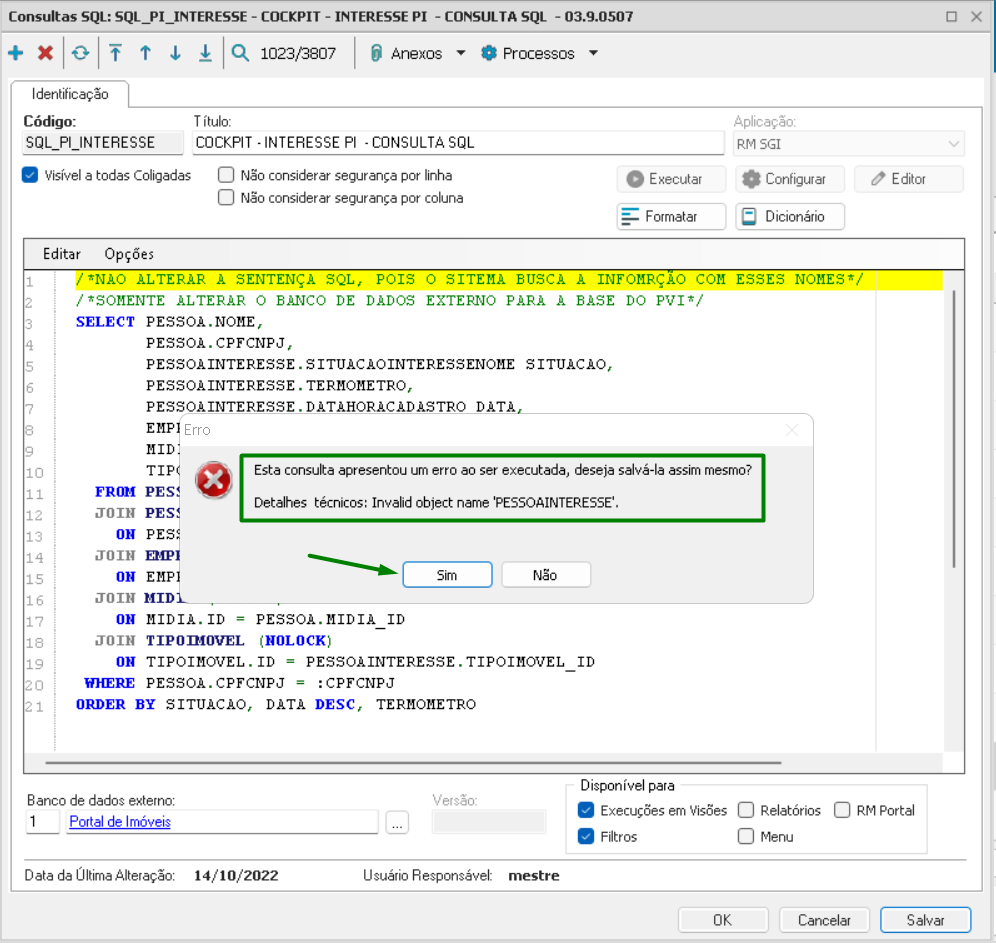
Task: Maximize the Consultas SQL window
Action: click(x=951, y=17)
